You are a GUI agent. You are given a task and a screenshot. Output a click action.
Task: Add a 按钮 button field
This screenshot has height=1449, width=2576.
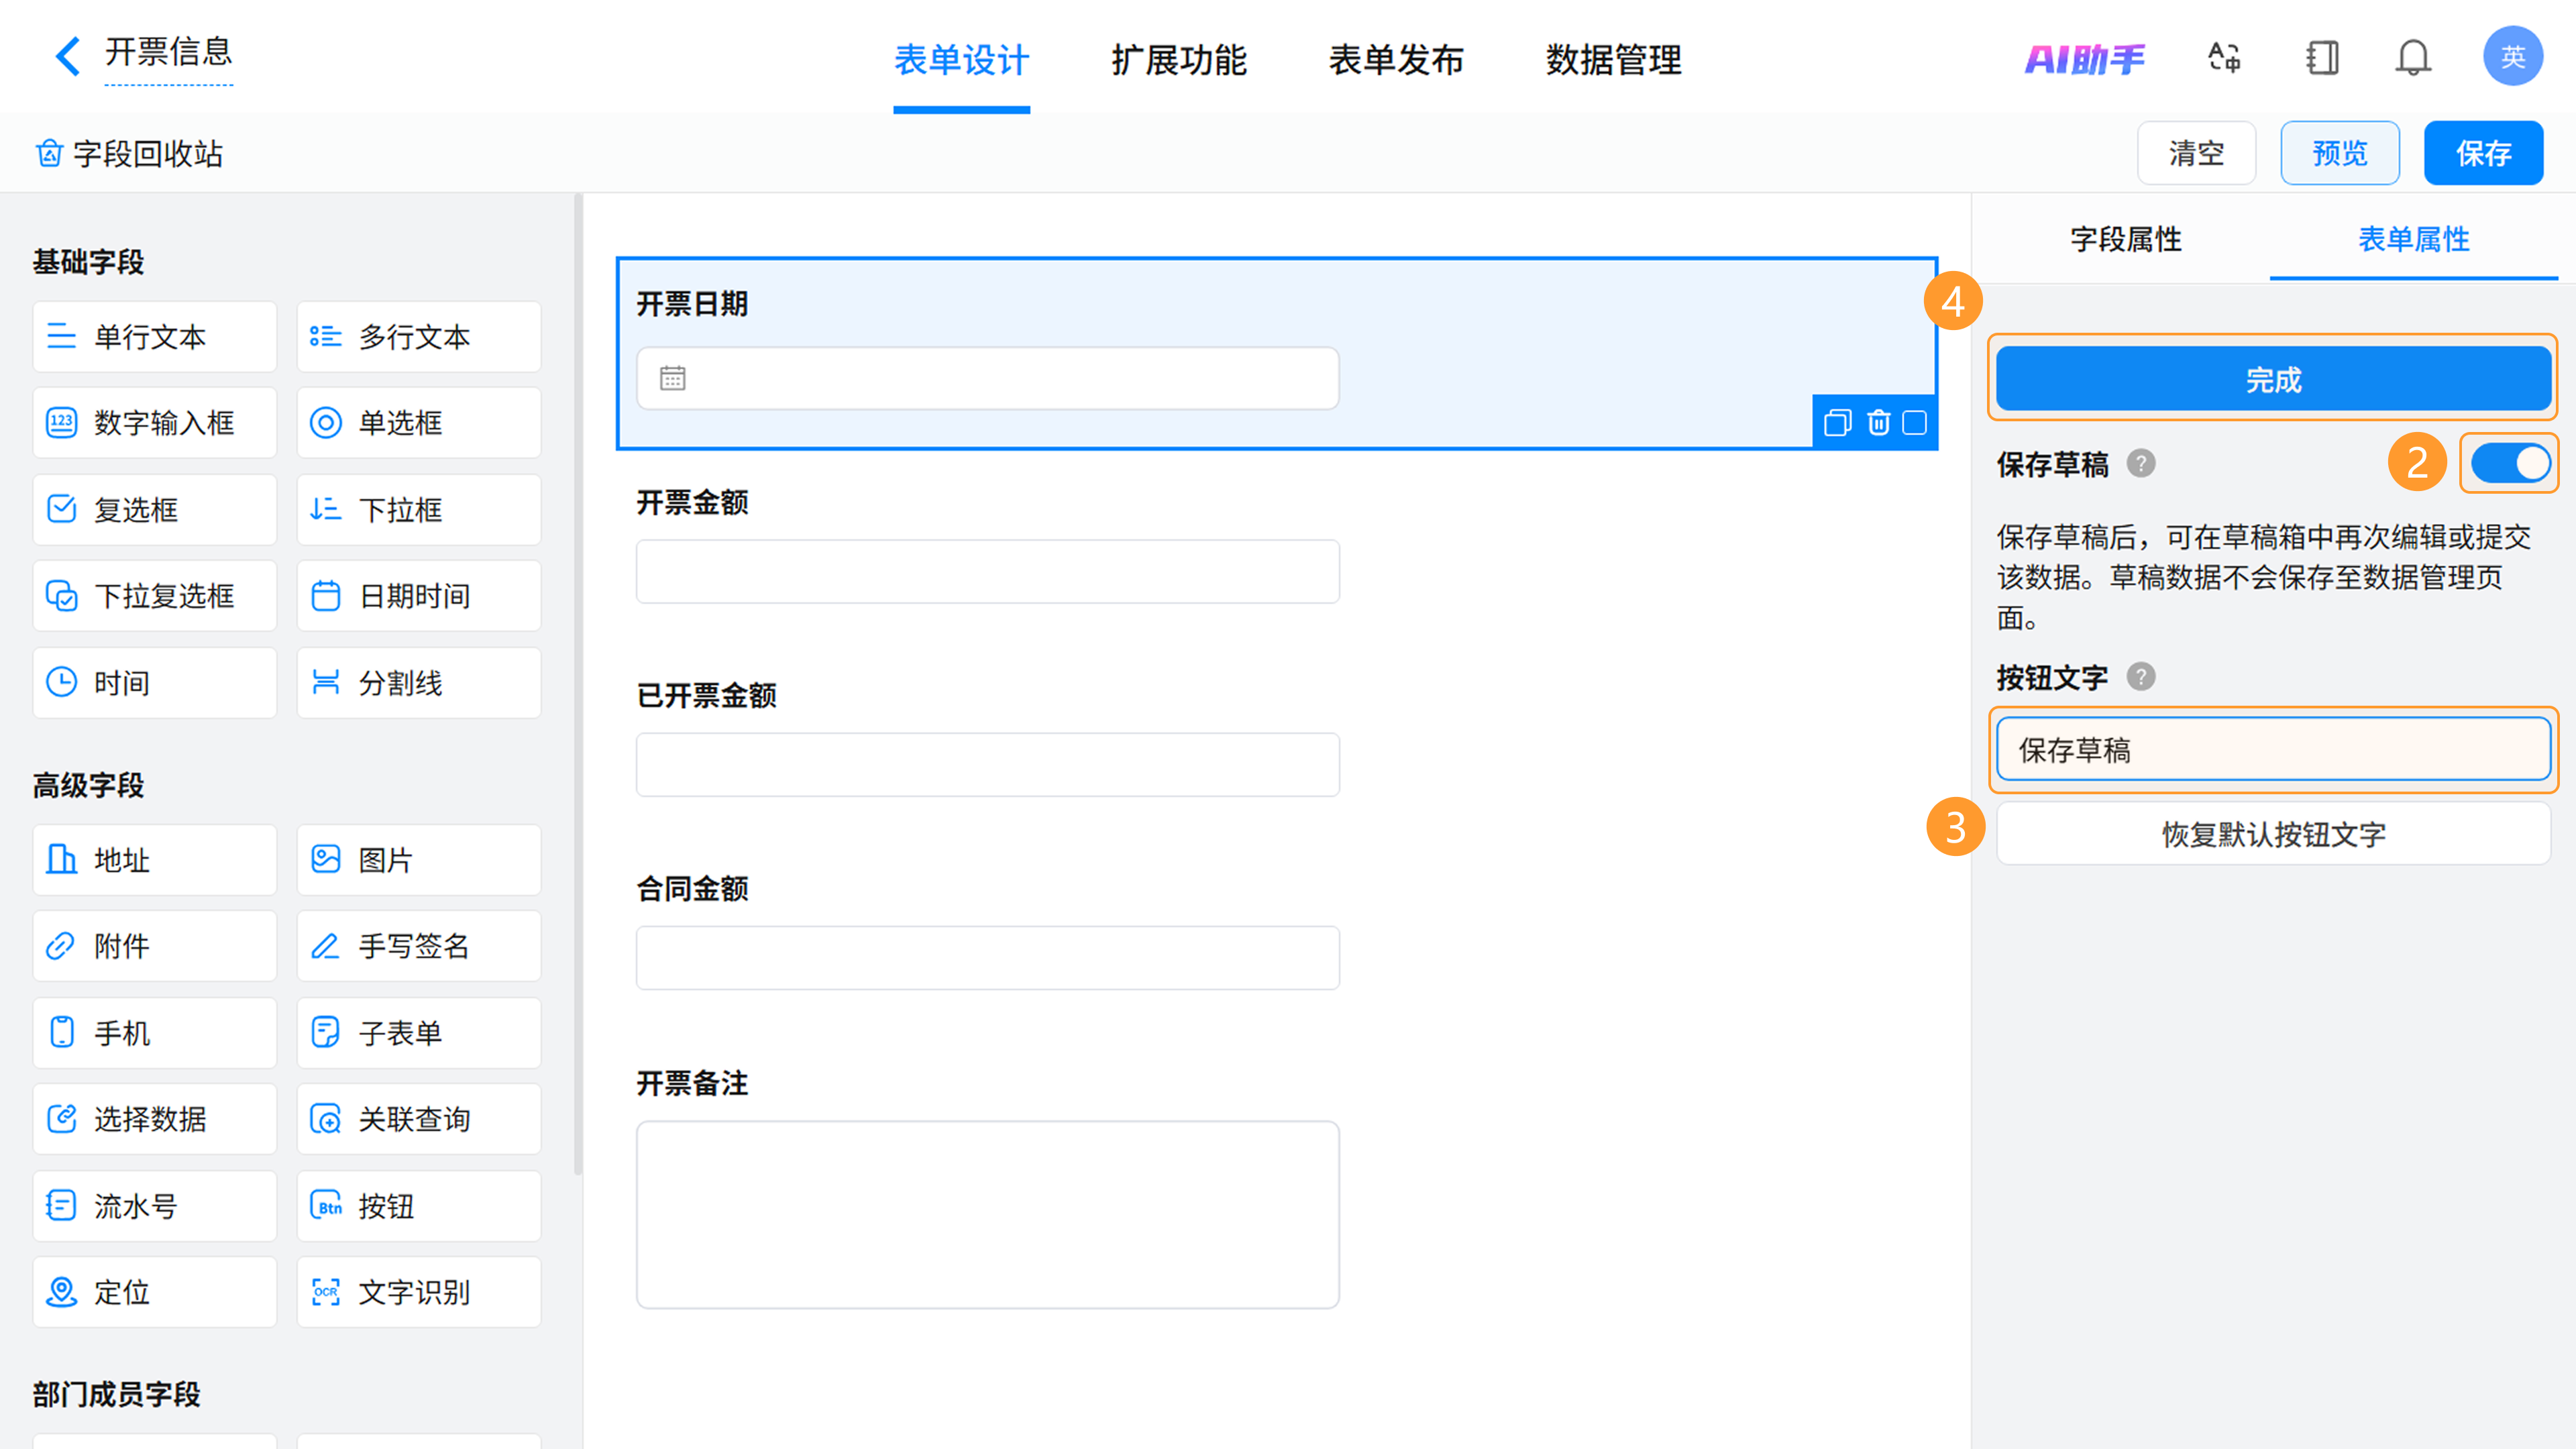[x=418, y=1206]
